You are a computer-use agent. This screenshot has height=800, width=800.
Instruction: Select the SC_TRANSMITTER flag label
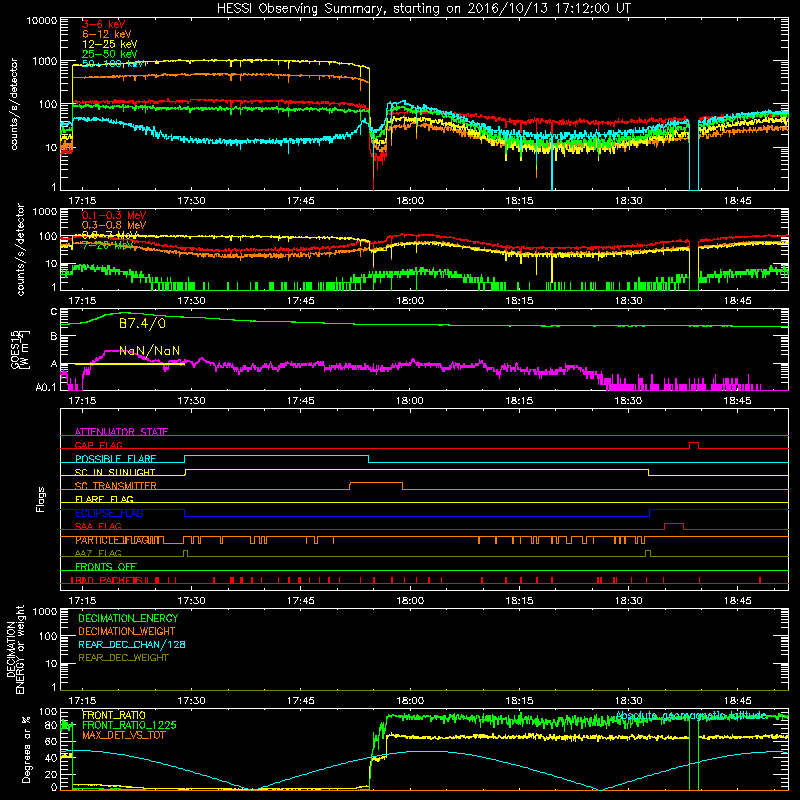[115, 486]
